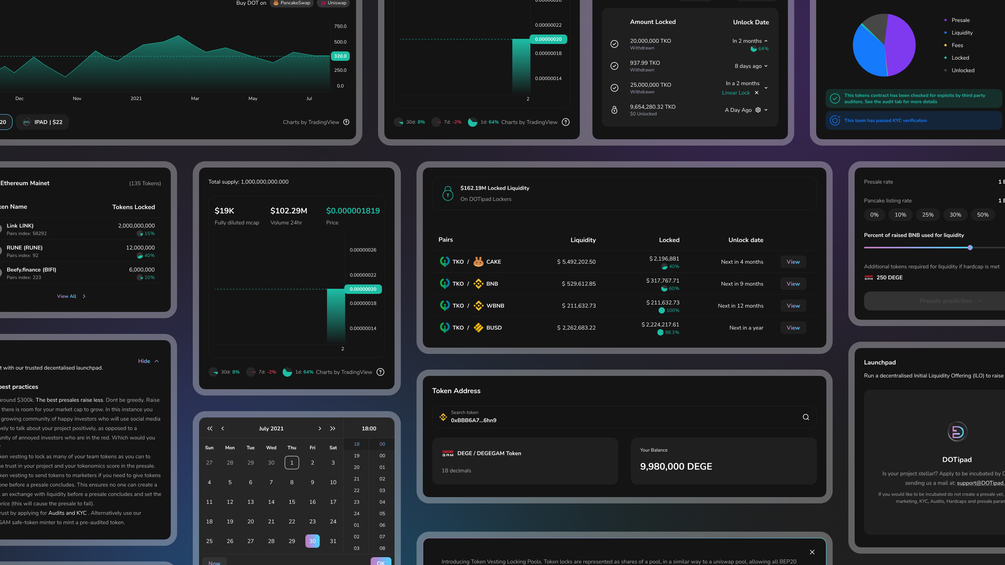Click the CAKE pancake icon in pairs table

[x=478, y=261]
